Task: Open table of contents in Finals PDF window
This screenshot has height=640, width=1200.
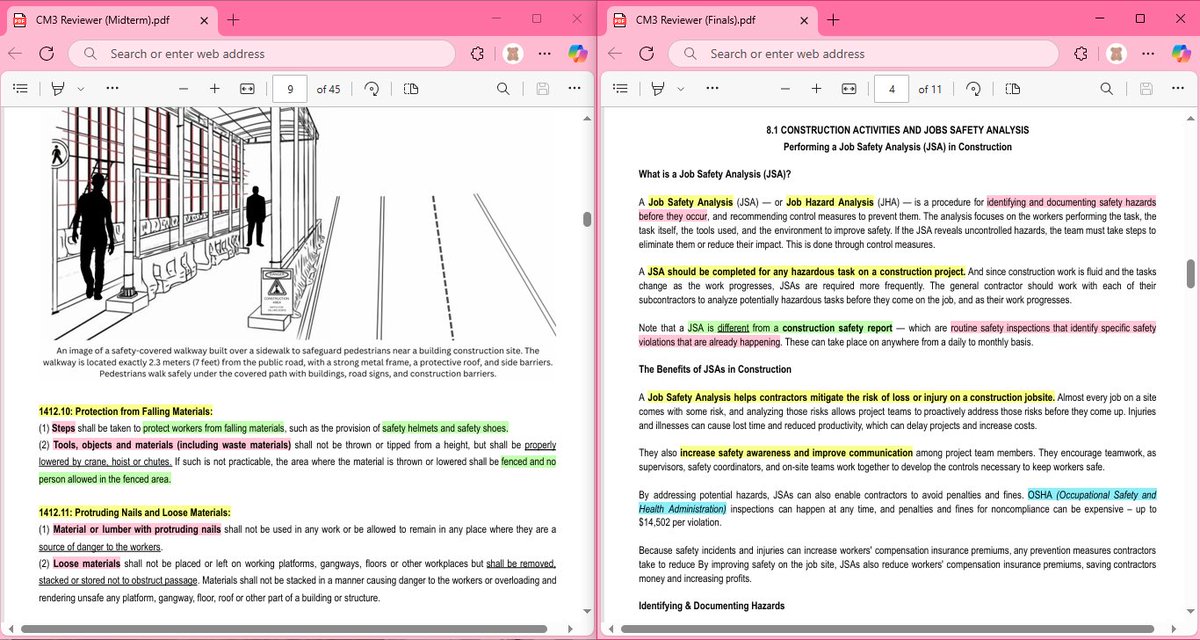Action: click(620, 89)
